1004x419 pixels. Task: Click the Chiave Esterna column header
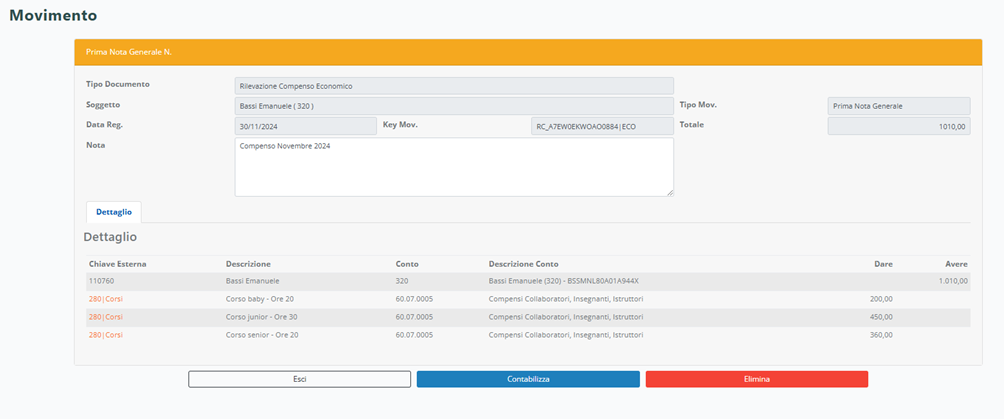(116, 264)
